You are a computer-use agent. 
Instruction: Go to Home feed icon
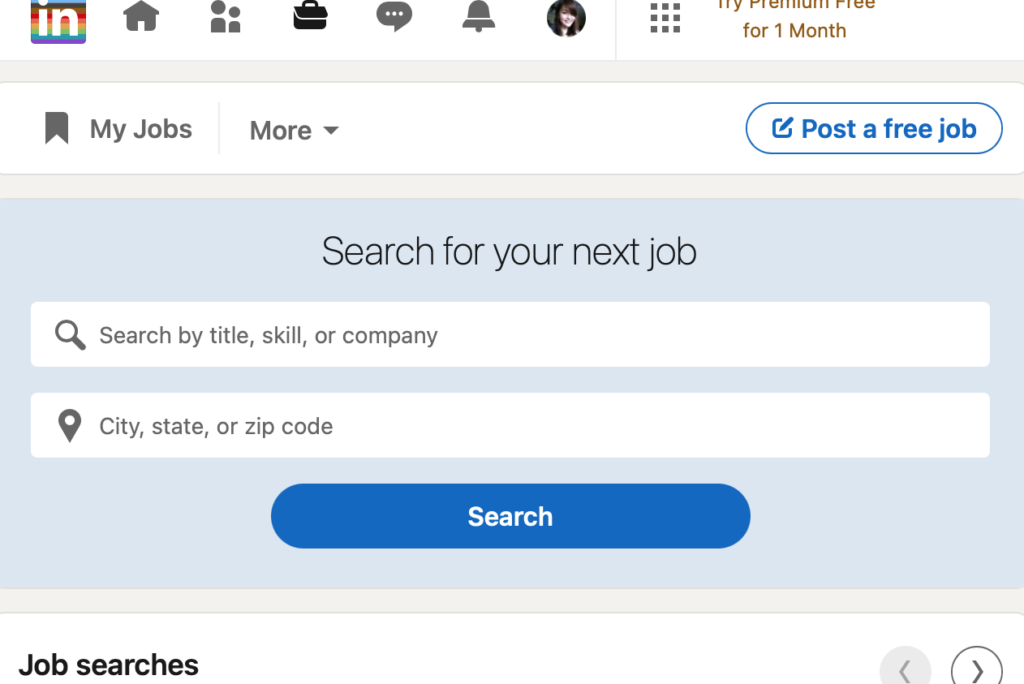pyautogui.click(x=141, y=16)
